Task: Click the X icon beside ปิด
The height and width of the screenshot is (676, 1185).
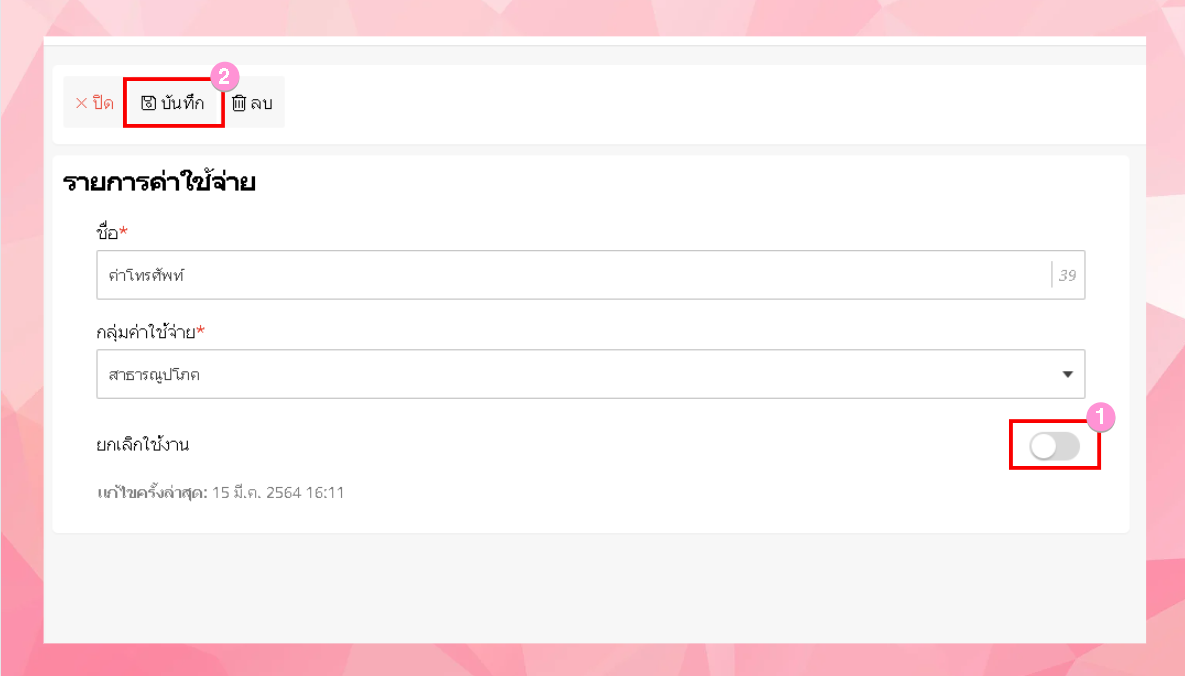Action: tap(81, 103)
